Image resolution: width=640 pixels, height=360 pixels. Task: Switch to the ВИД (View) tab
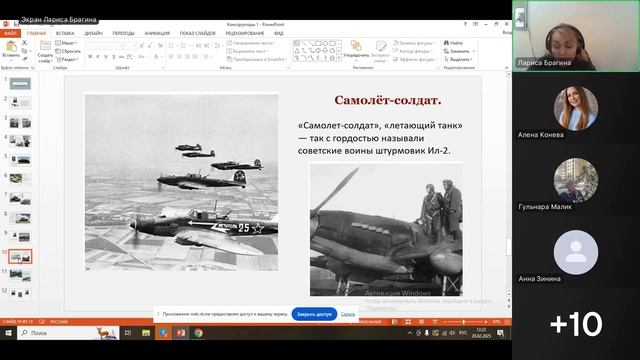(x=279, y=33)
